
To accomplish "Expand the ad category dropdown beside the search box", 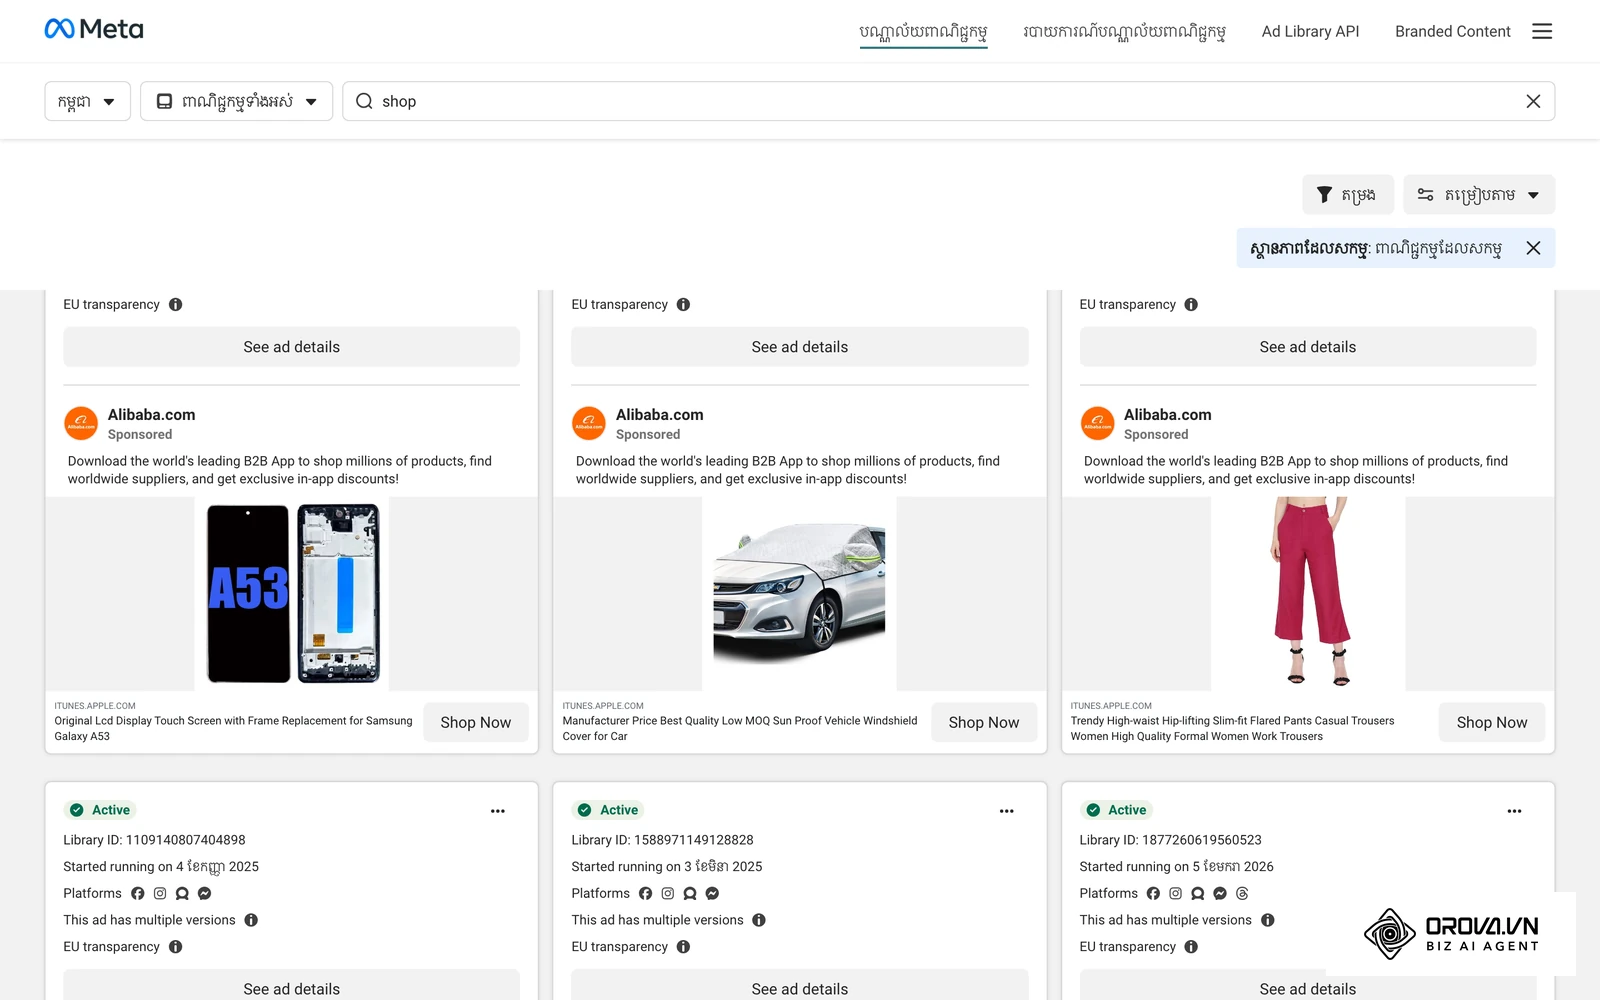I will pyautogui.click(x=236, y=101).
